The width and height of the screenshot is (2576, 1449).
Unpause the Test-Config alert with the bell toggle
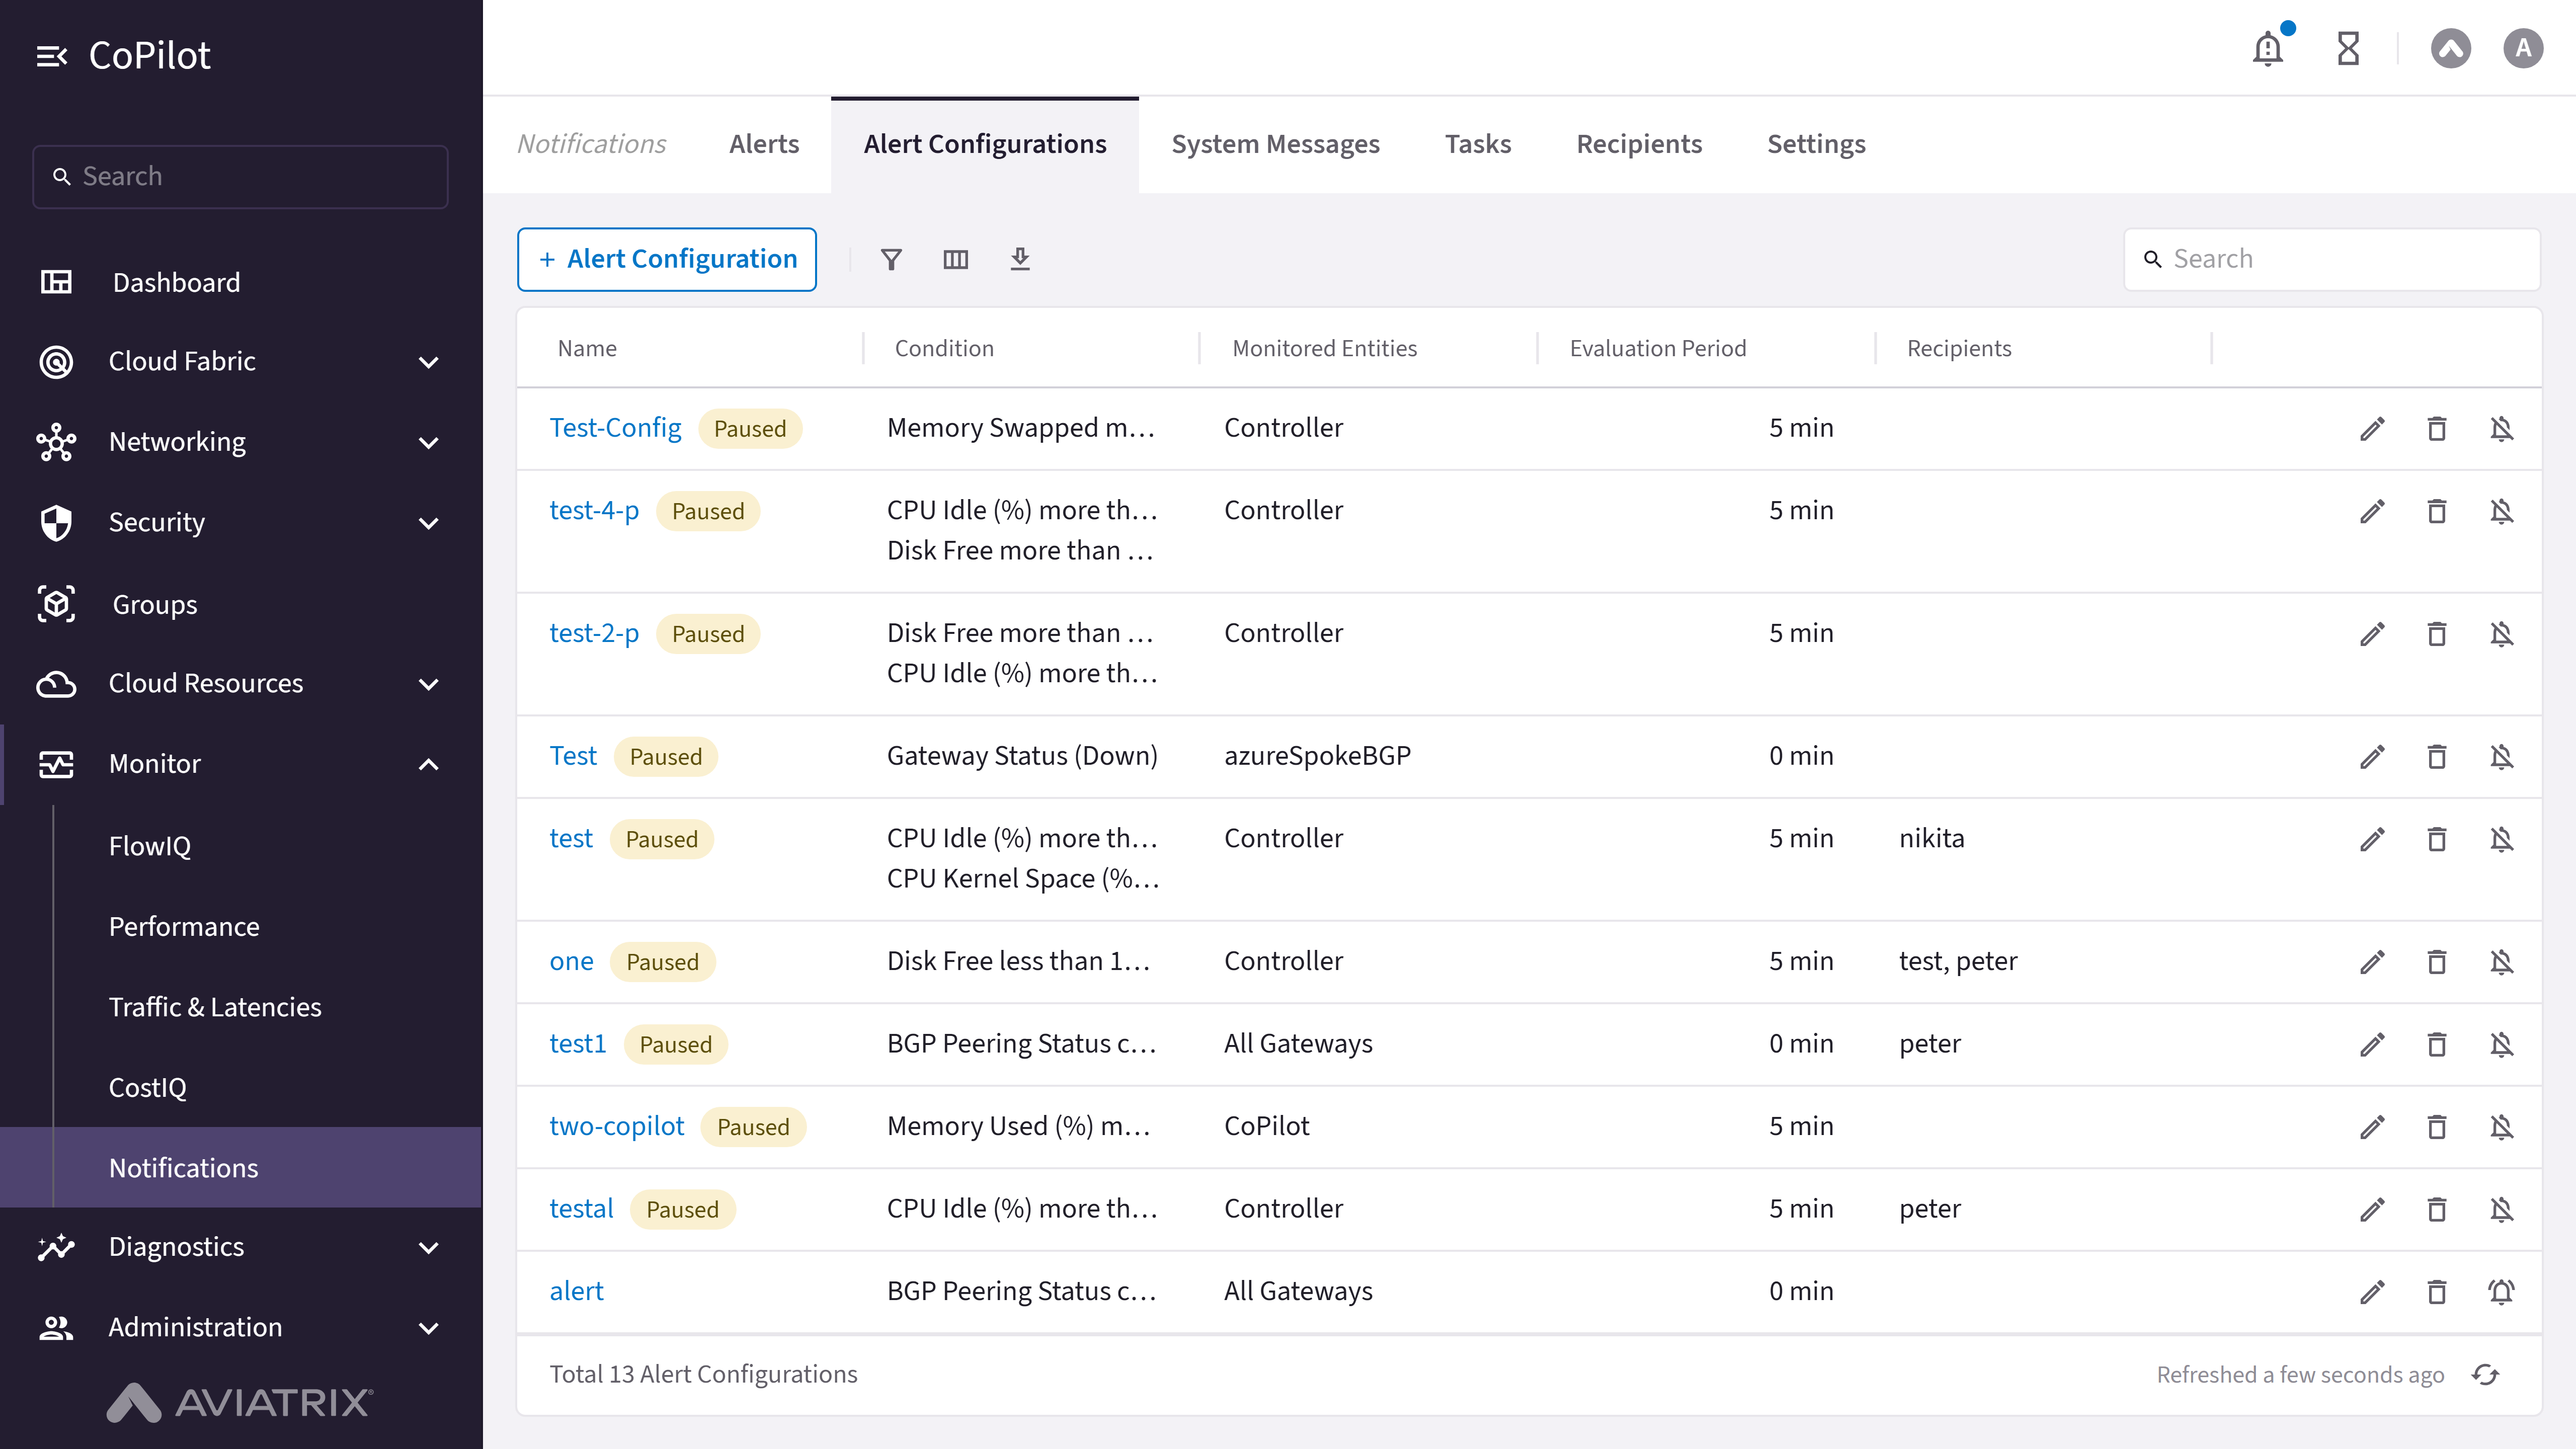(2501, 429)
